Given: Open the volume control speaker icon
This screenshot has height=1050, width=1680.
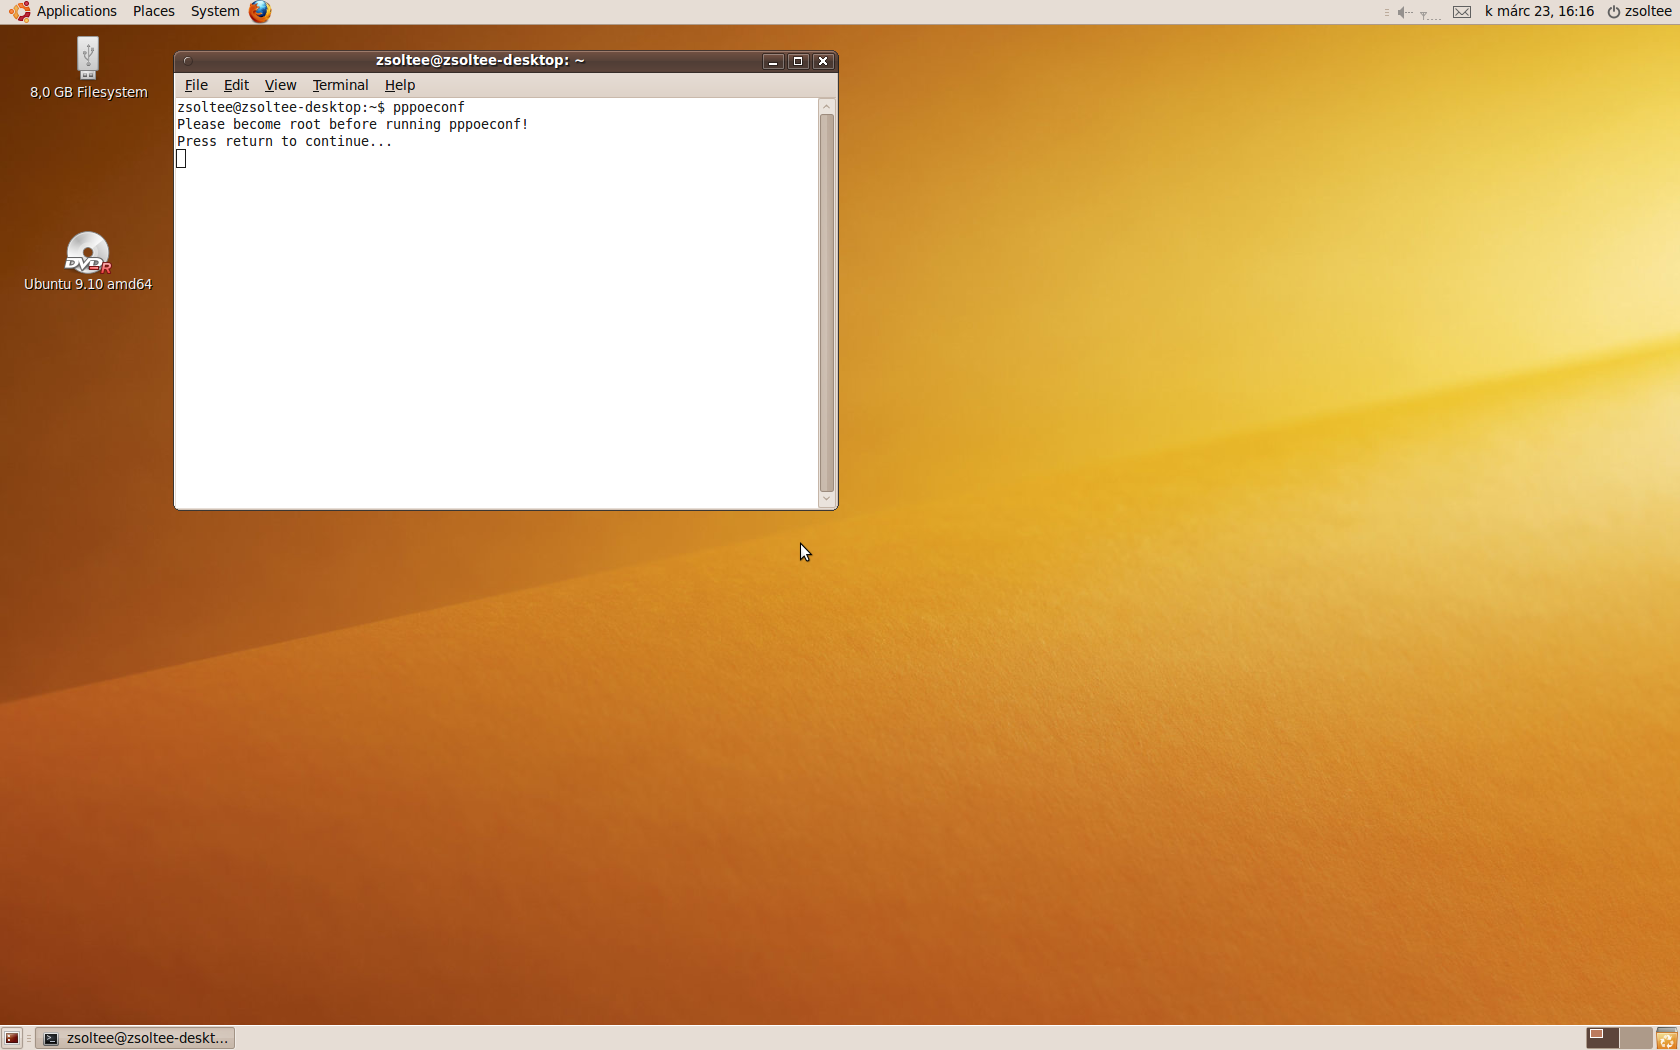Looking at the screenshot, I should pyautogui.click(x=1405, y=12).
